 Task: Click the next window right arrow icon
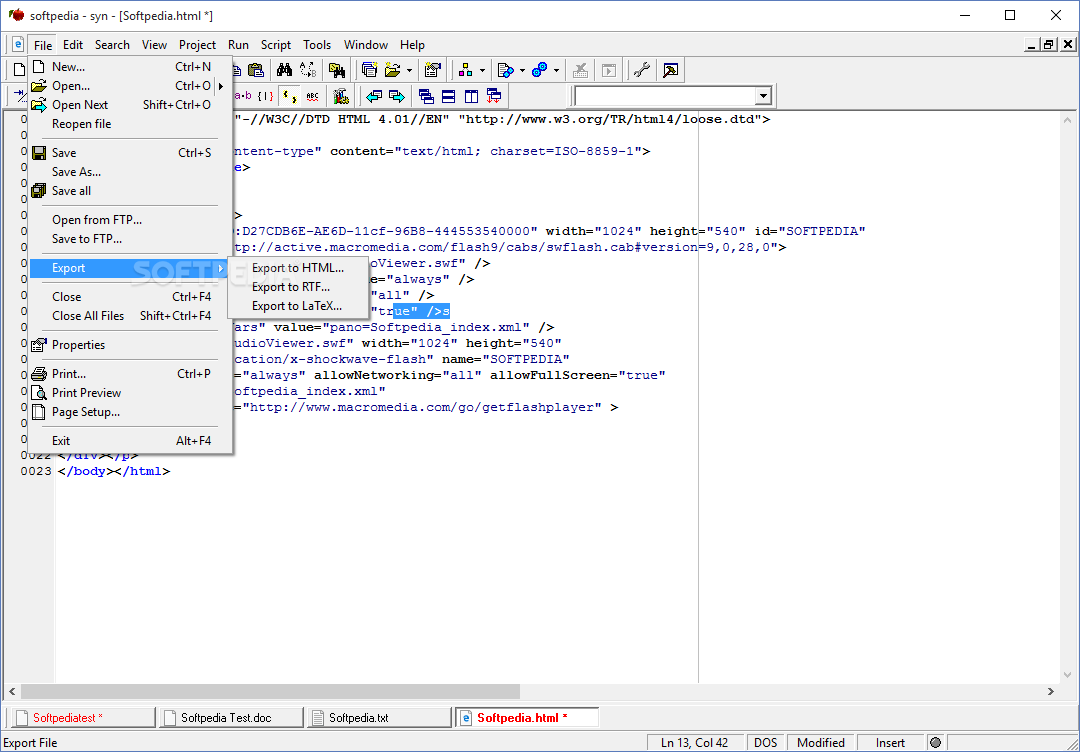tap(397, 96)
